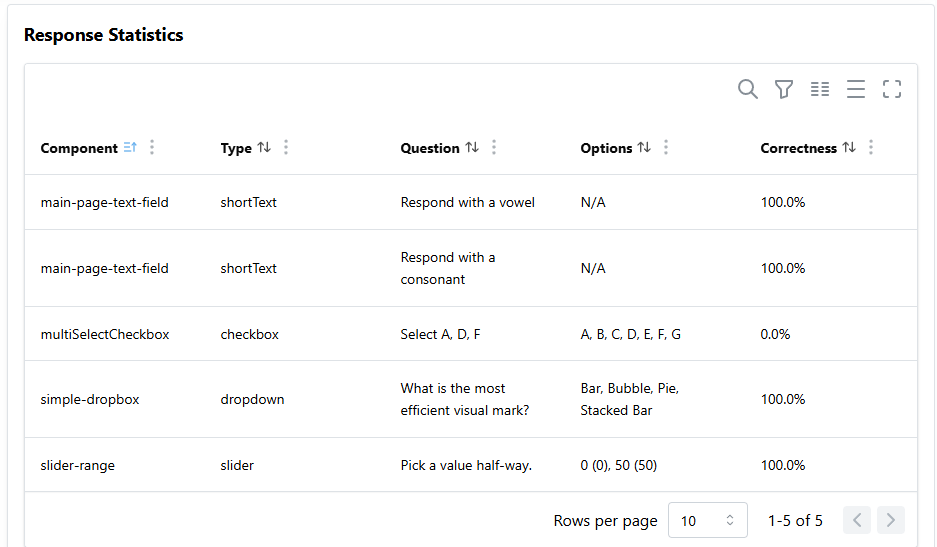The height and width of the screenshot is (547, 937).
Task: Sort by Type column
Action: tap(264, 147)
